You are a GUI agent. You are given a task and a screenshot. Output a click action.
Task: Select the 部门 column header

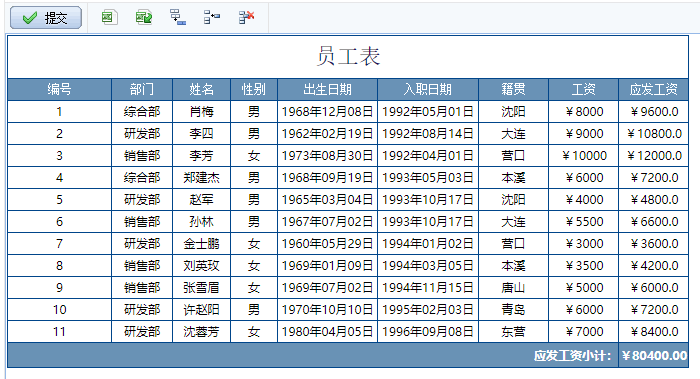(142, 90)
